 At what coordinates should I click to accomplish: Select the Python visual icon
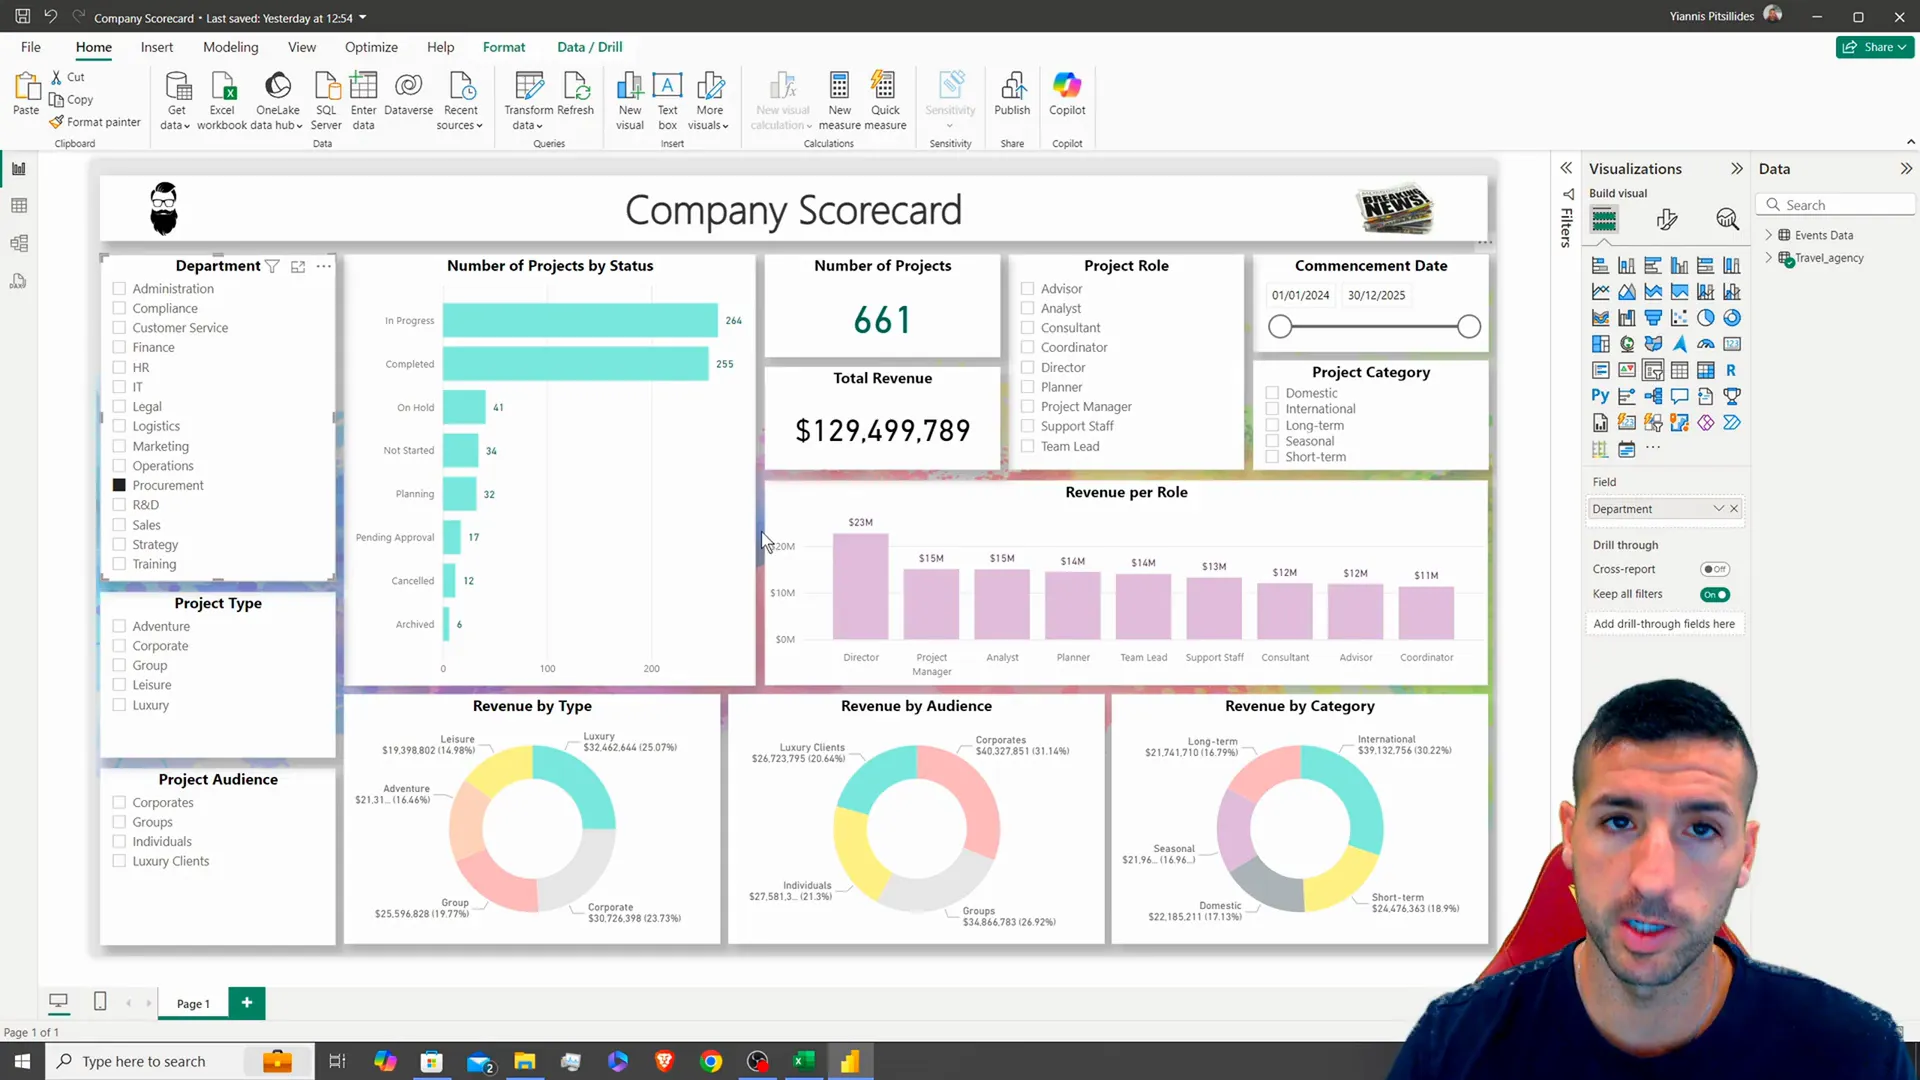point(1600,396)
